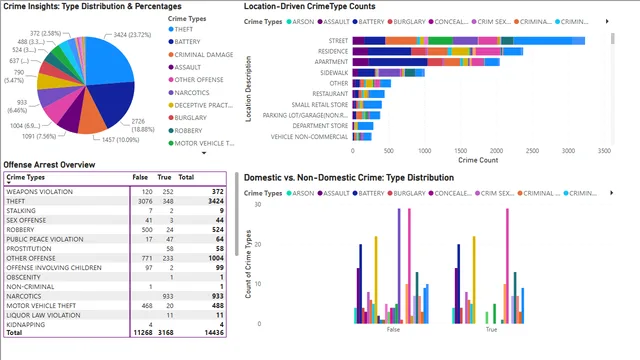The width and height of the screenshot is (640, 360).
Task: Select CRIMINAL DAMAGE in the pie legend
Action: [201, 55]
